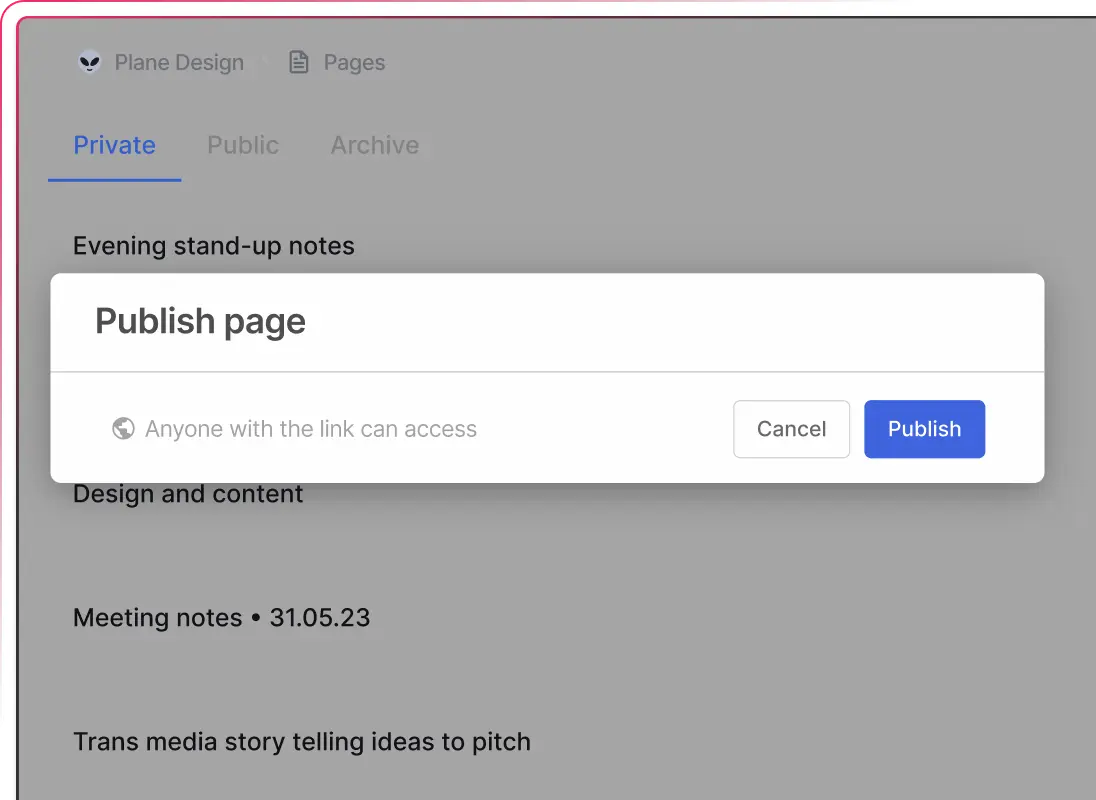
Task: Click the Plane Design alien logo icon
Action: pos(90,62)
